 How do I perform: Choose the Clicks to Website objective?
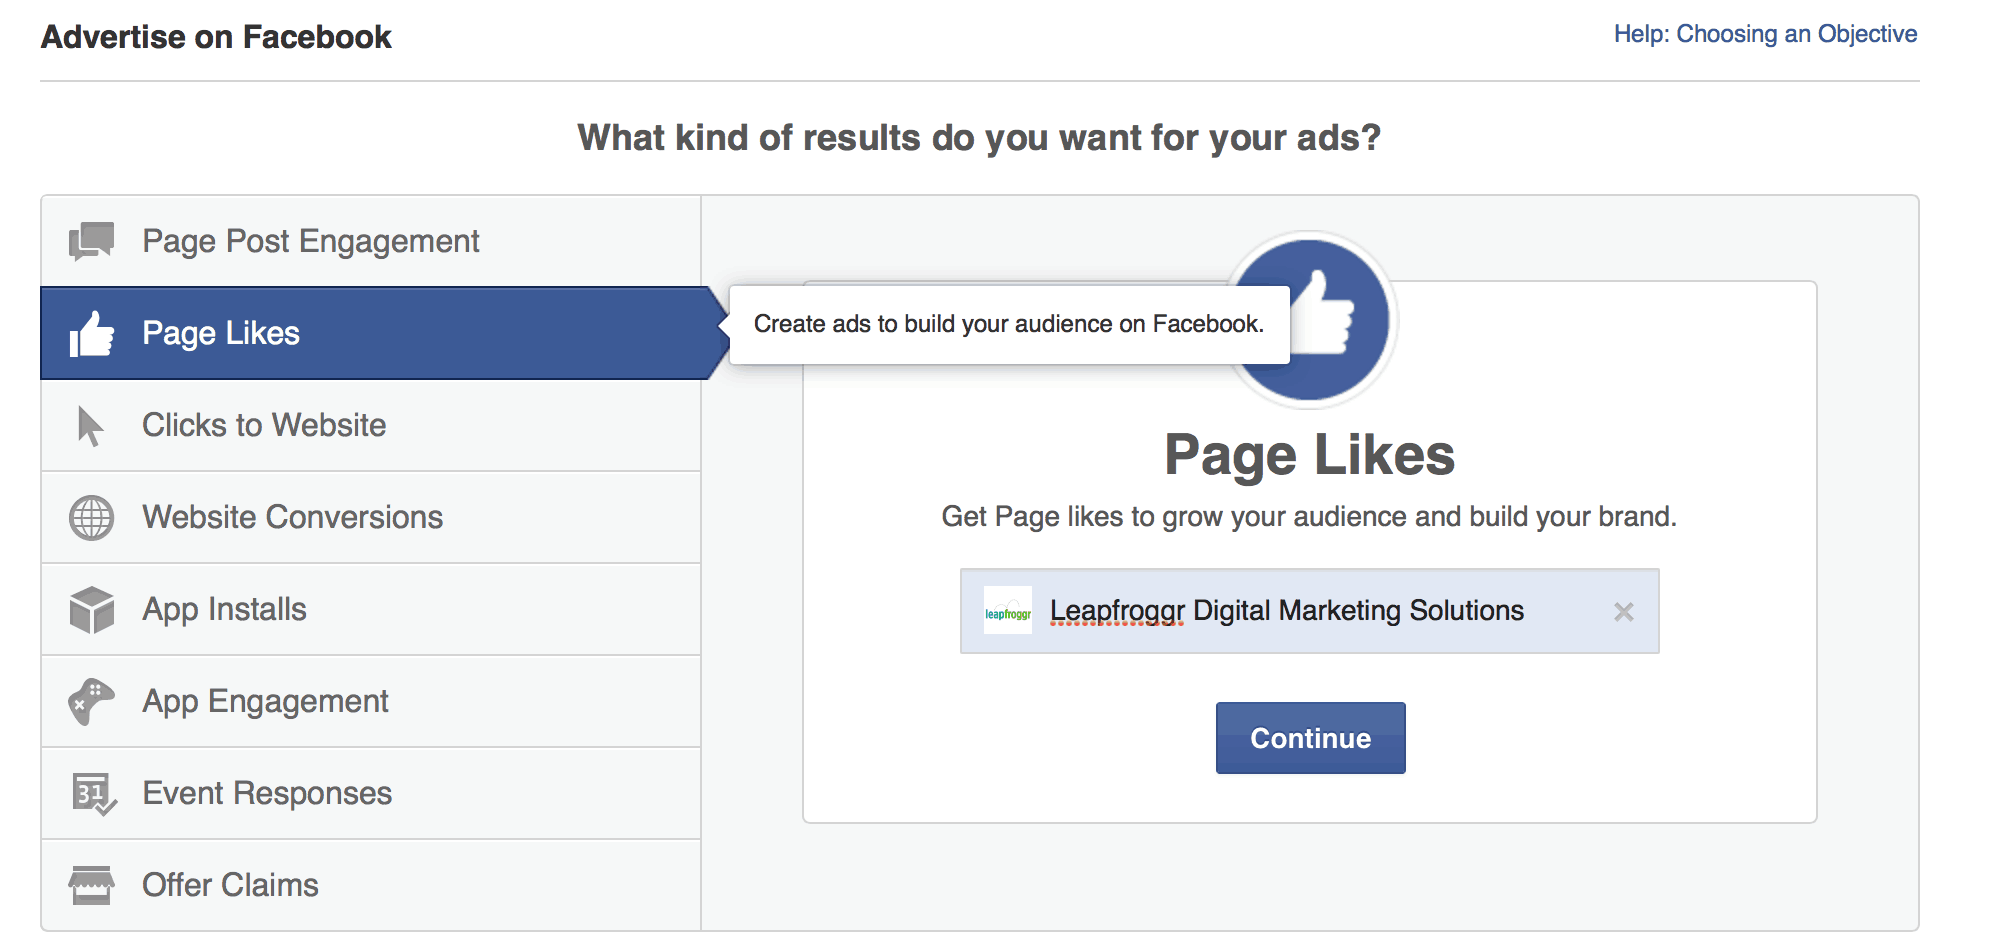click(371, 425)
